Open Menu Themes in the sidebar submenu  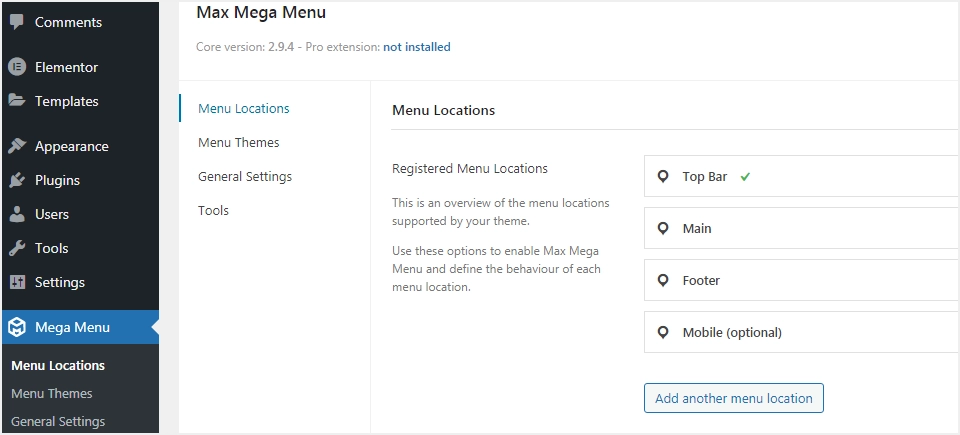52,393
